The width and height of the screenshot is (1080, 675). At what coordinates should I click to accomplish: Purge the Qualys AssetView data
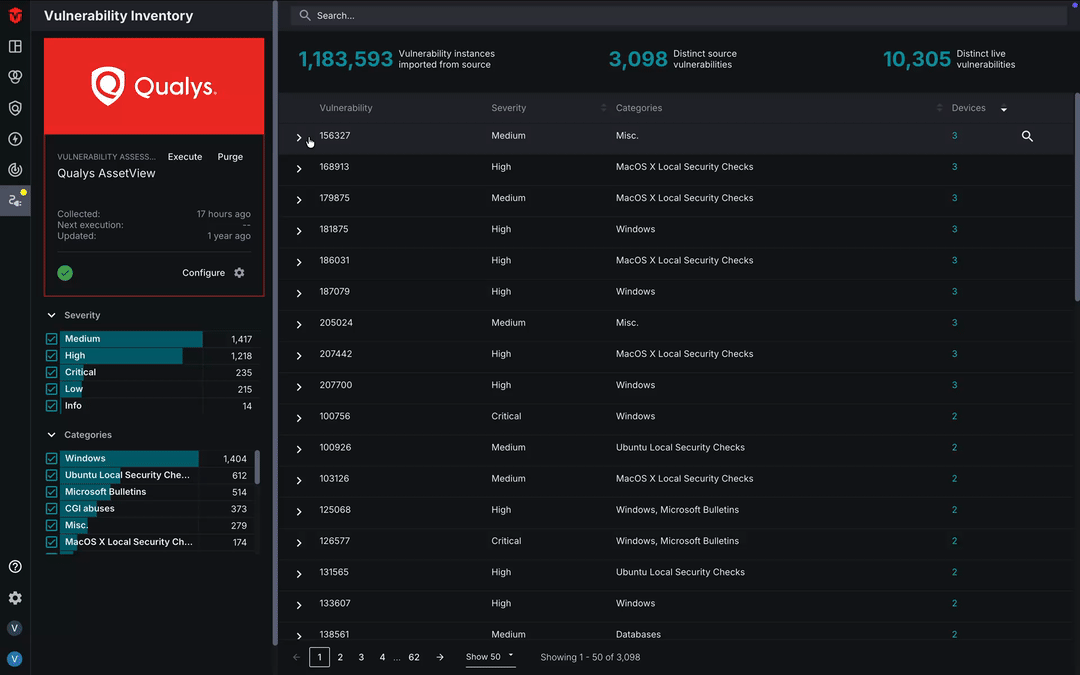(x=230, y=157)
